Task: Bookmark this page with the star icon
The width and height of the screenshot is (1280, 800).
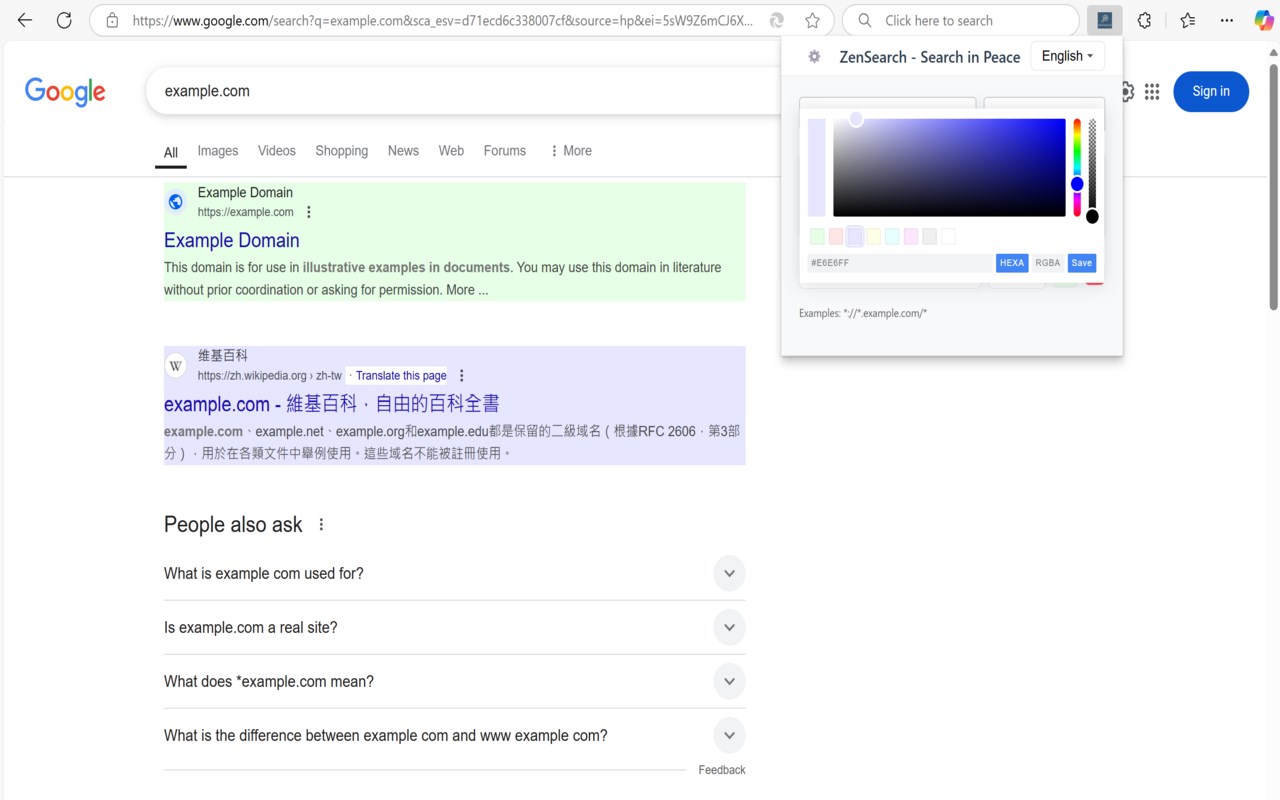Action: point(812,20)
